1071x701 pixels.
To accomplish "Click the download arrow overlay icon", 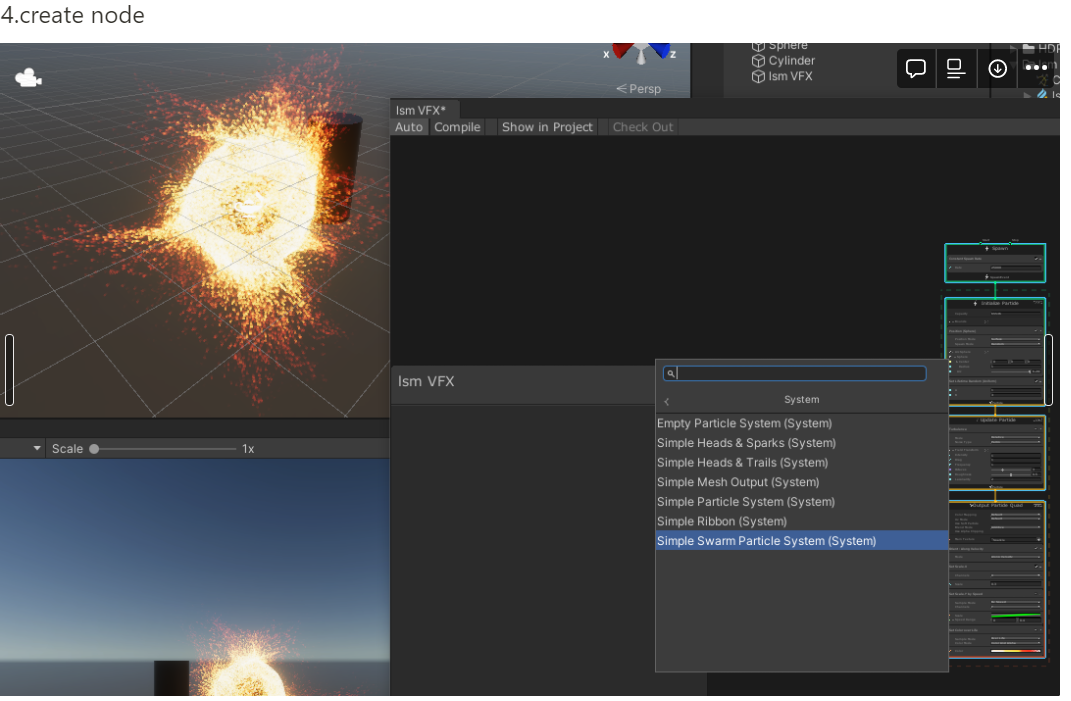I will coord(997,68).
